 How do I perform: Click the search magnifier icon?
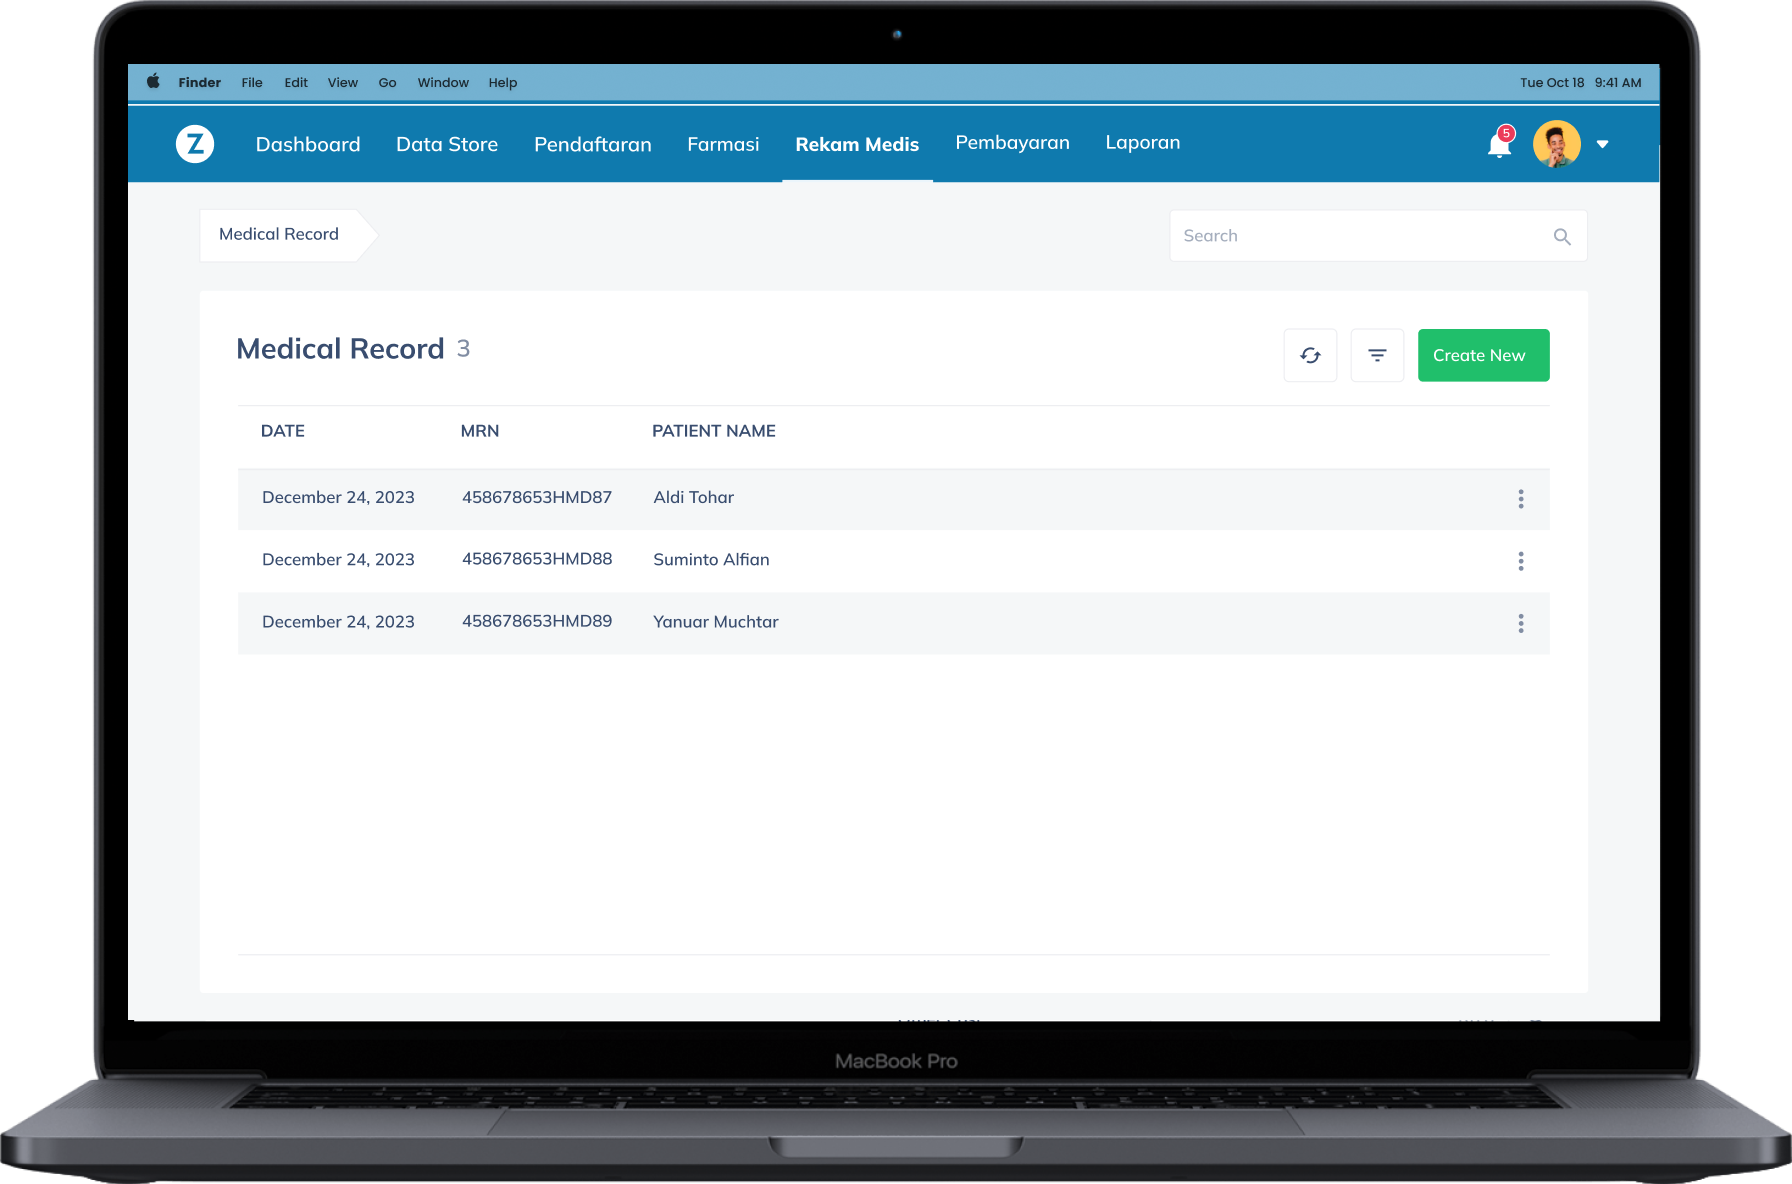1562,237
